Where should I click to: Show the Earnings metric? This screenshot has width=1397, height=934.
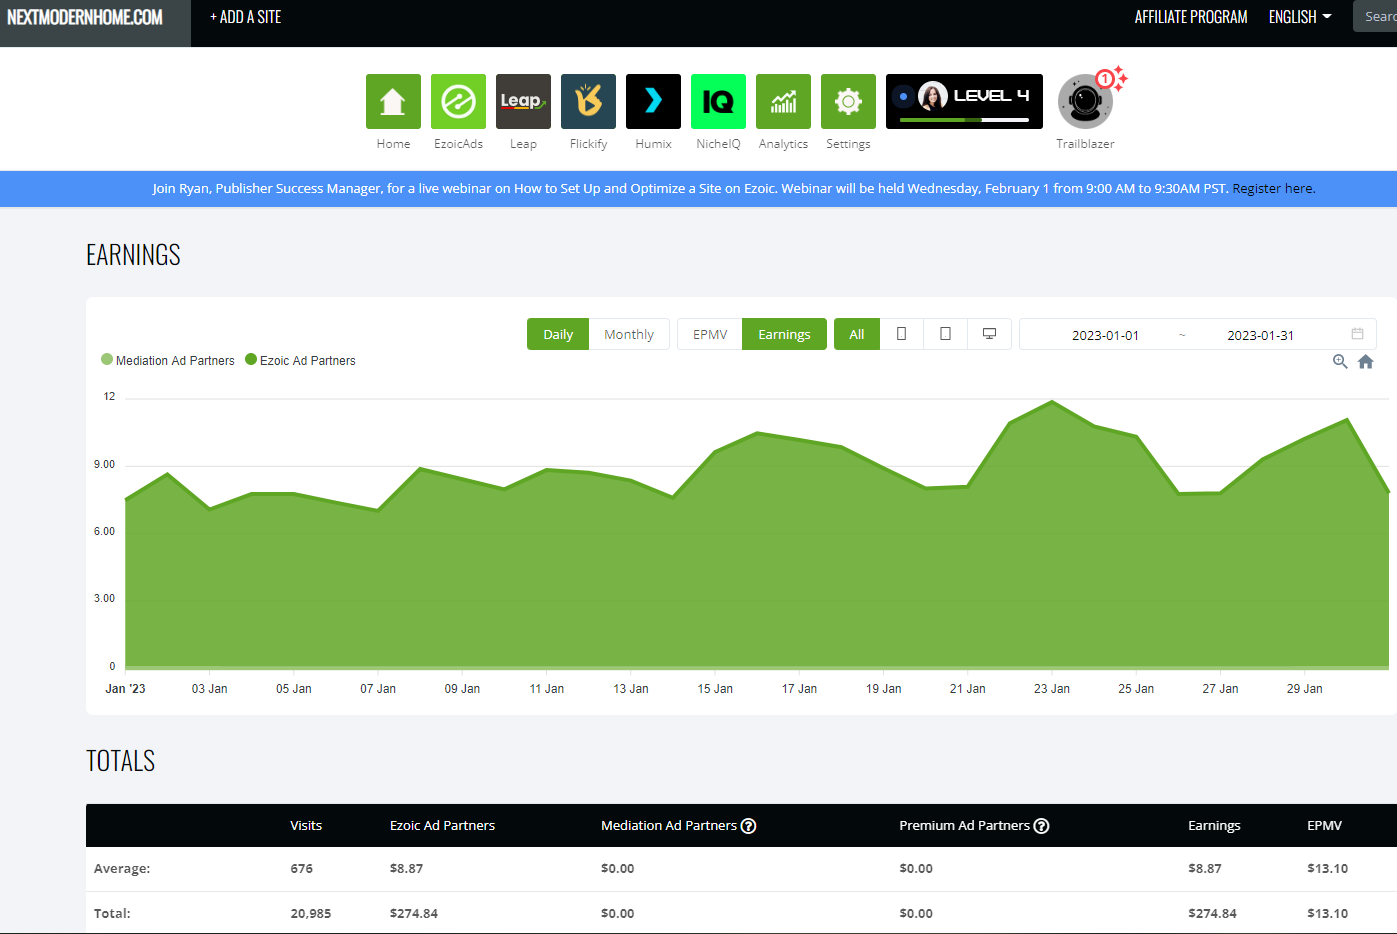pyautogui.click(x=784, y=334)
